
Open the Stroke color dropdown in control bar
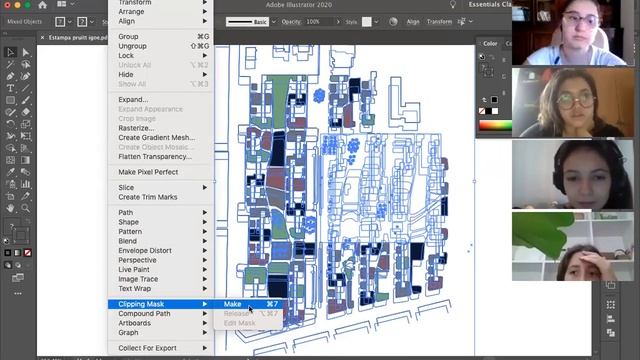pos(92,22)
